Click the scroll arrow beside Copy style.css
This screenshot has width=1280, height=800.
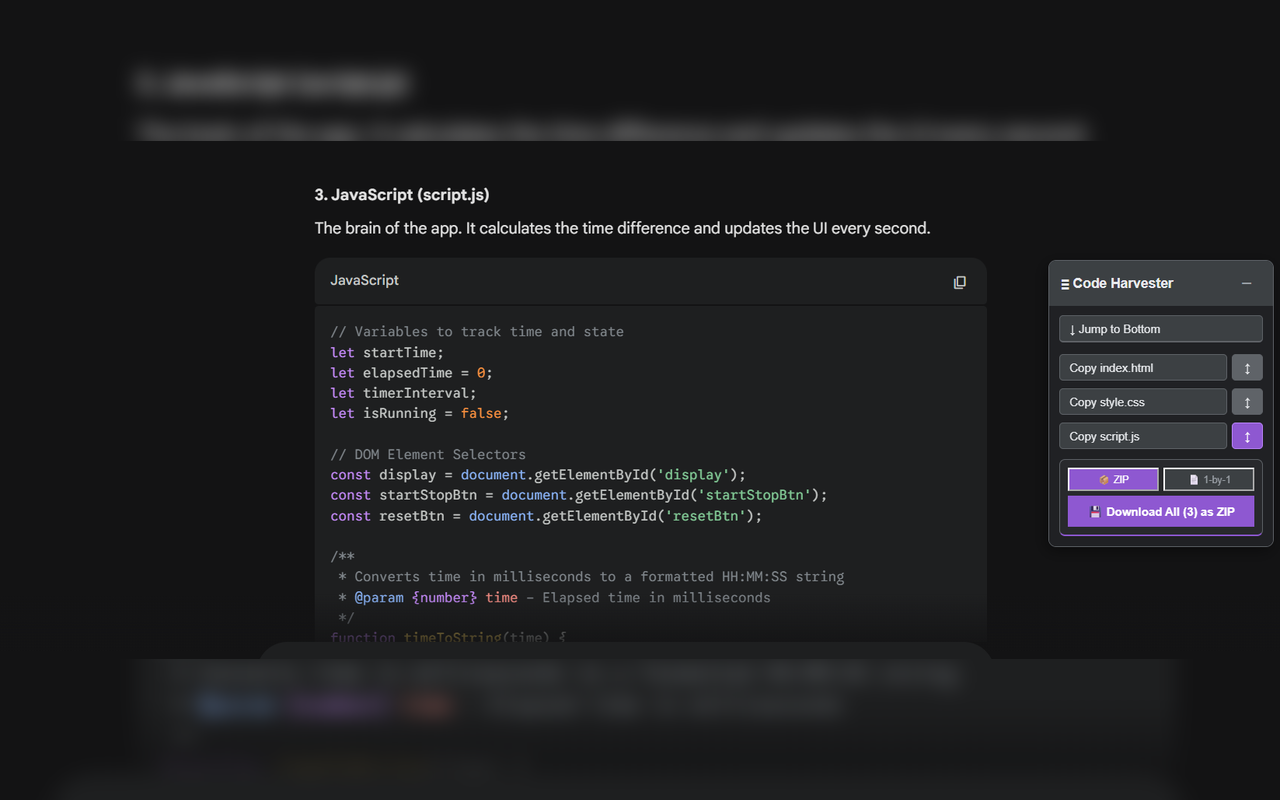[1247, 401]
